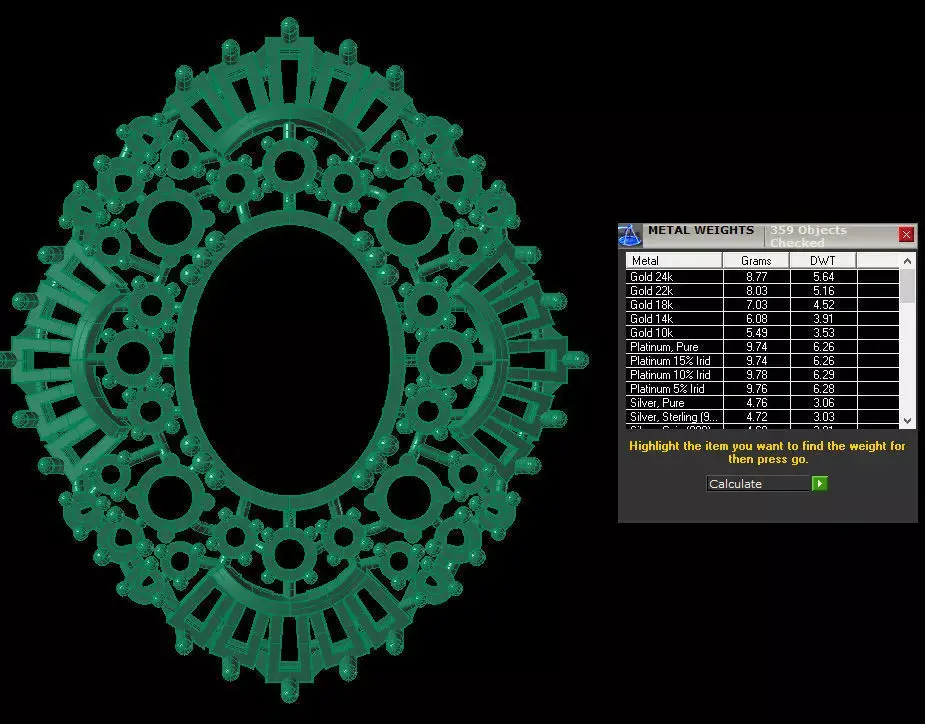The width and height of the screenshot is (925, 724).
Task: Click the Grams column header
Action: (x=756, y=260)
